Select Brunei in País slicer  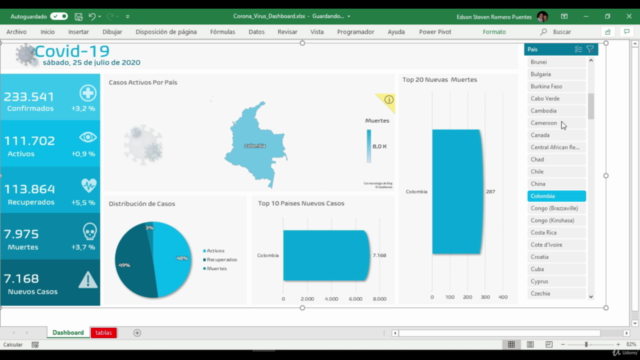pos(557,62)
